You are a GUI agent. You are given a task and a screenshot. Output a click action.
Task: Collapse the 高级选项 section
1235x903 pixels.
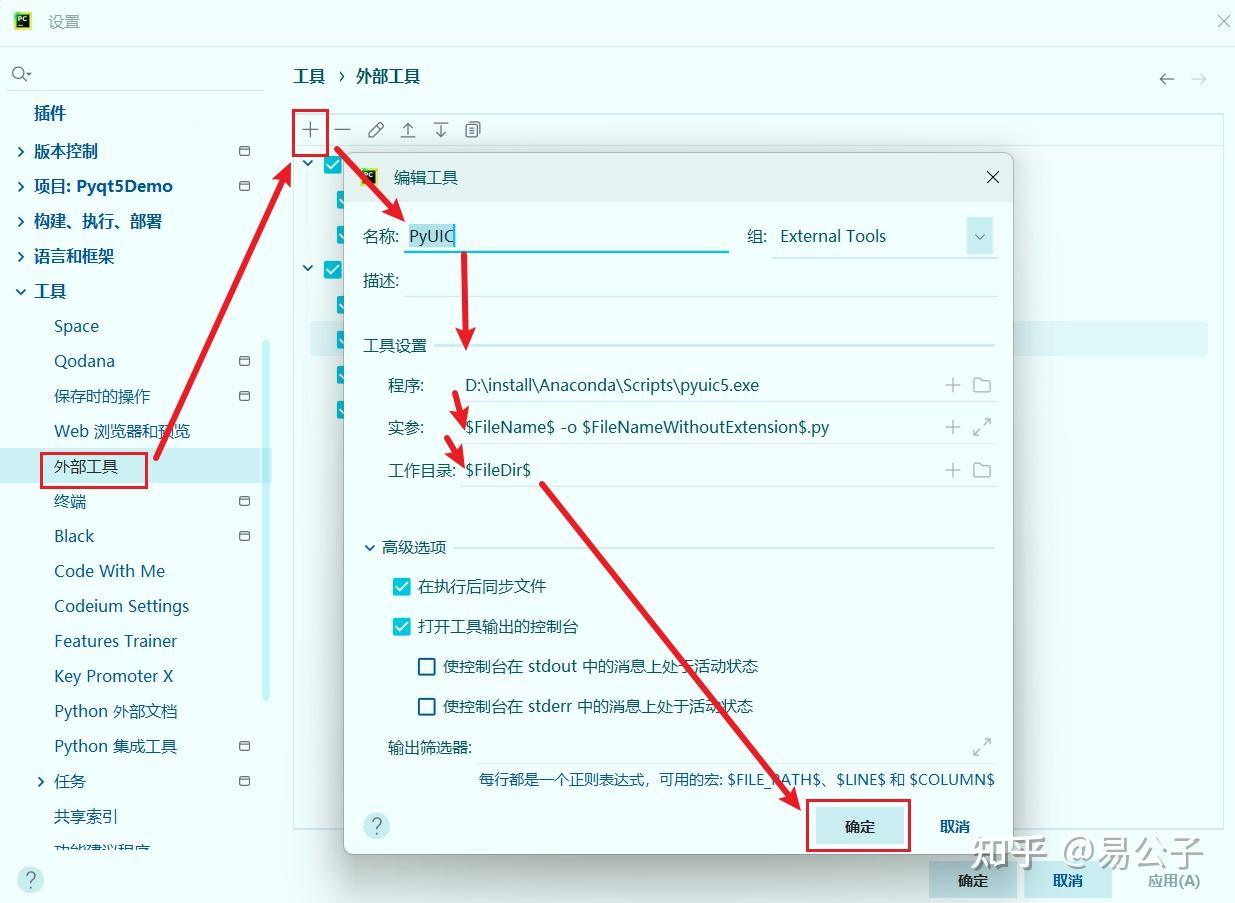(x=370, y=547)
